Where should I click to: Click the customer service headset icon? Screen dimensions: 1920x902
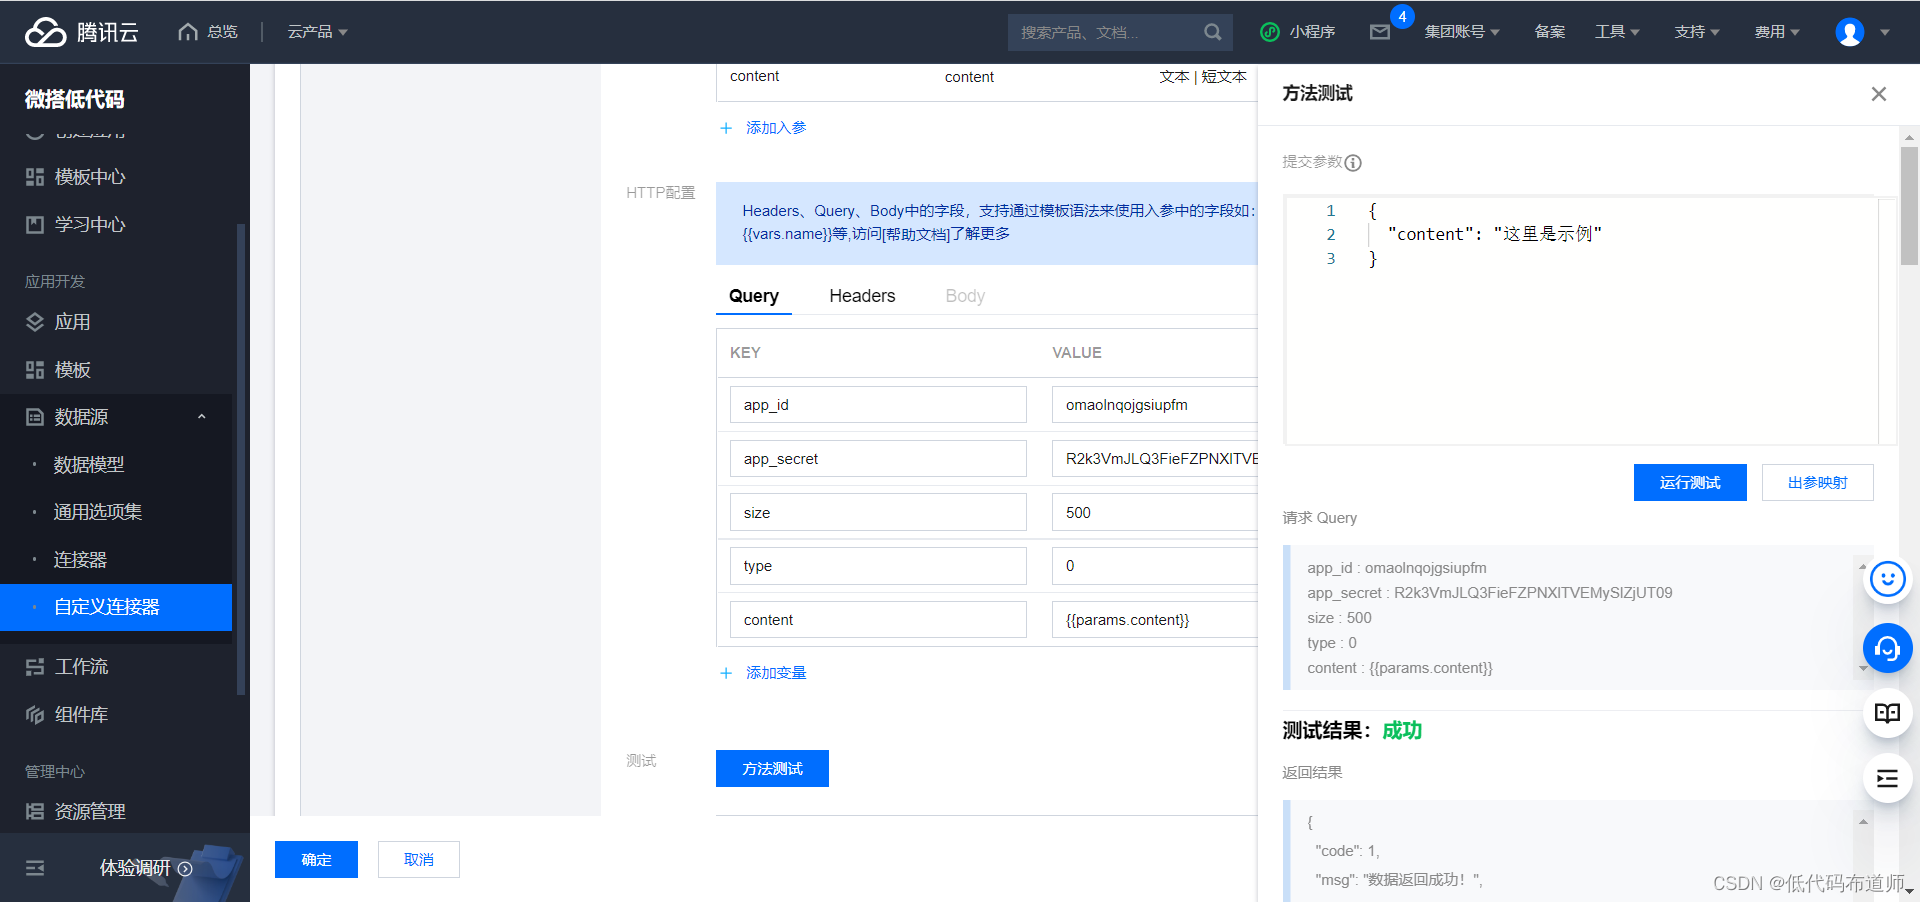1887,649
